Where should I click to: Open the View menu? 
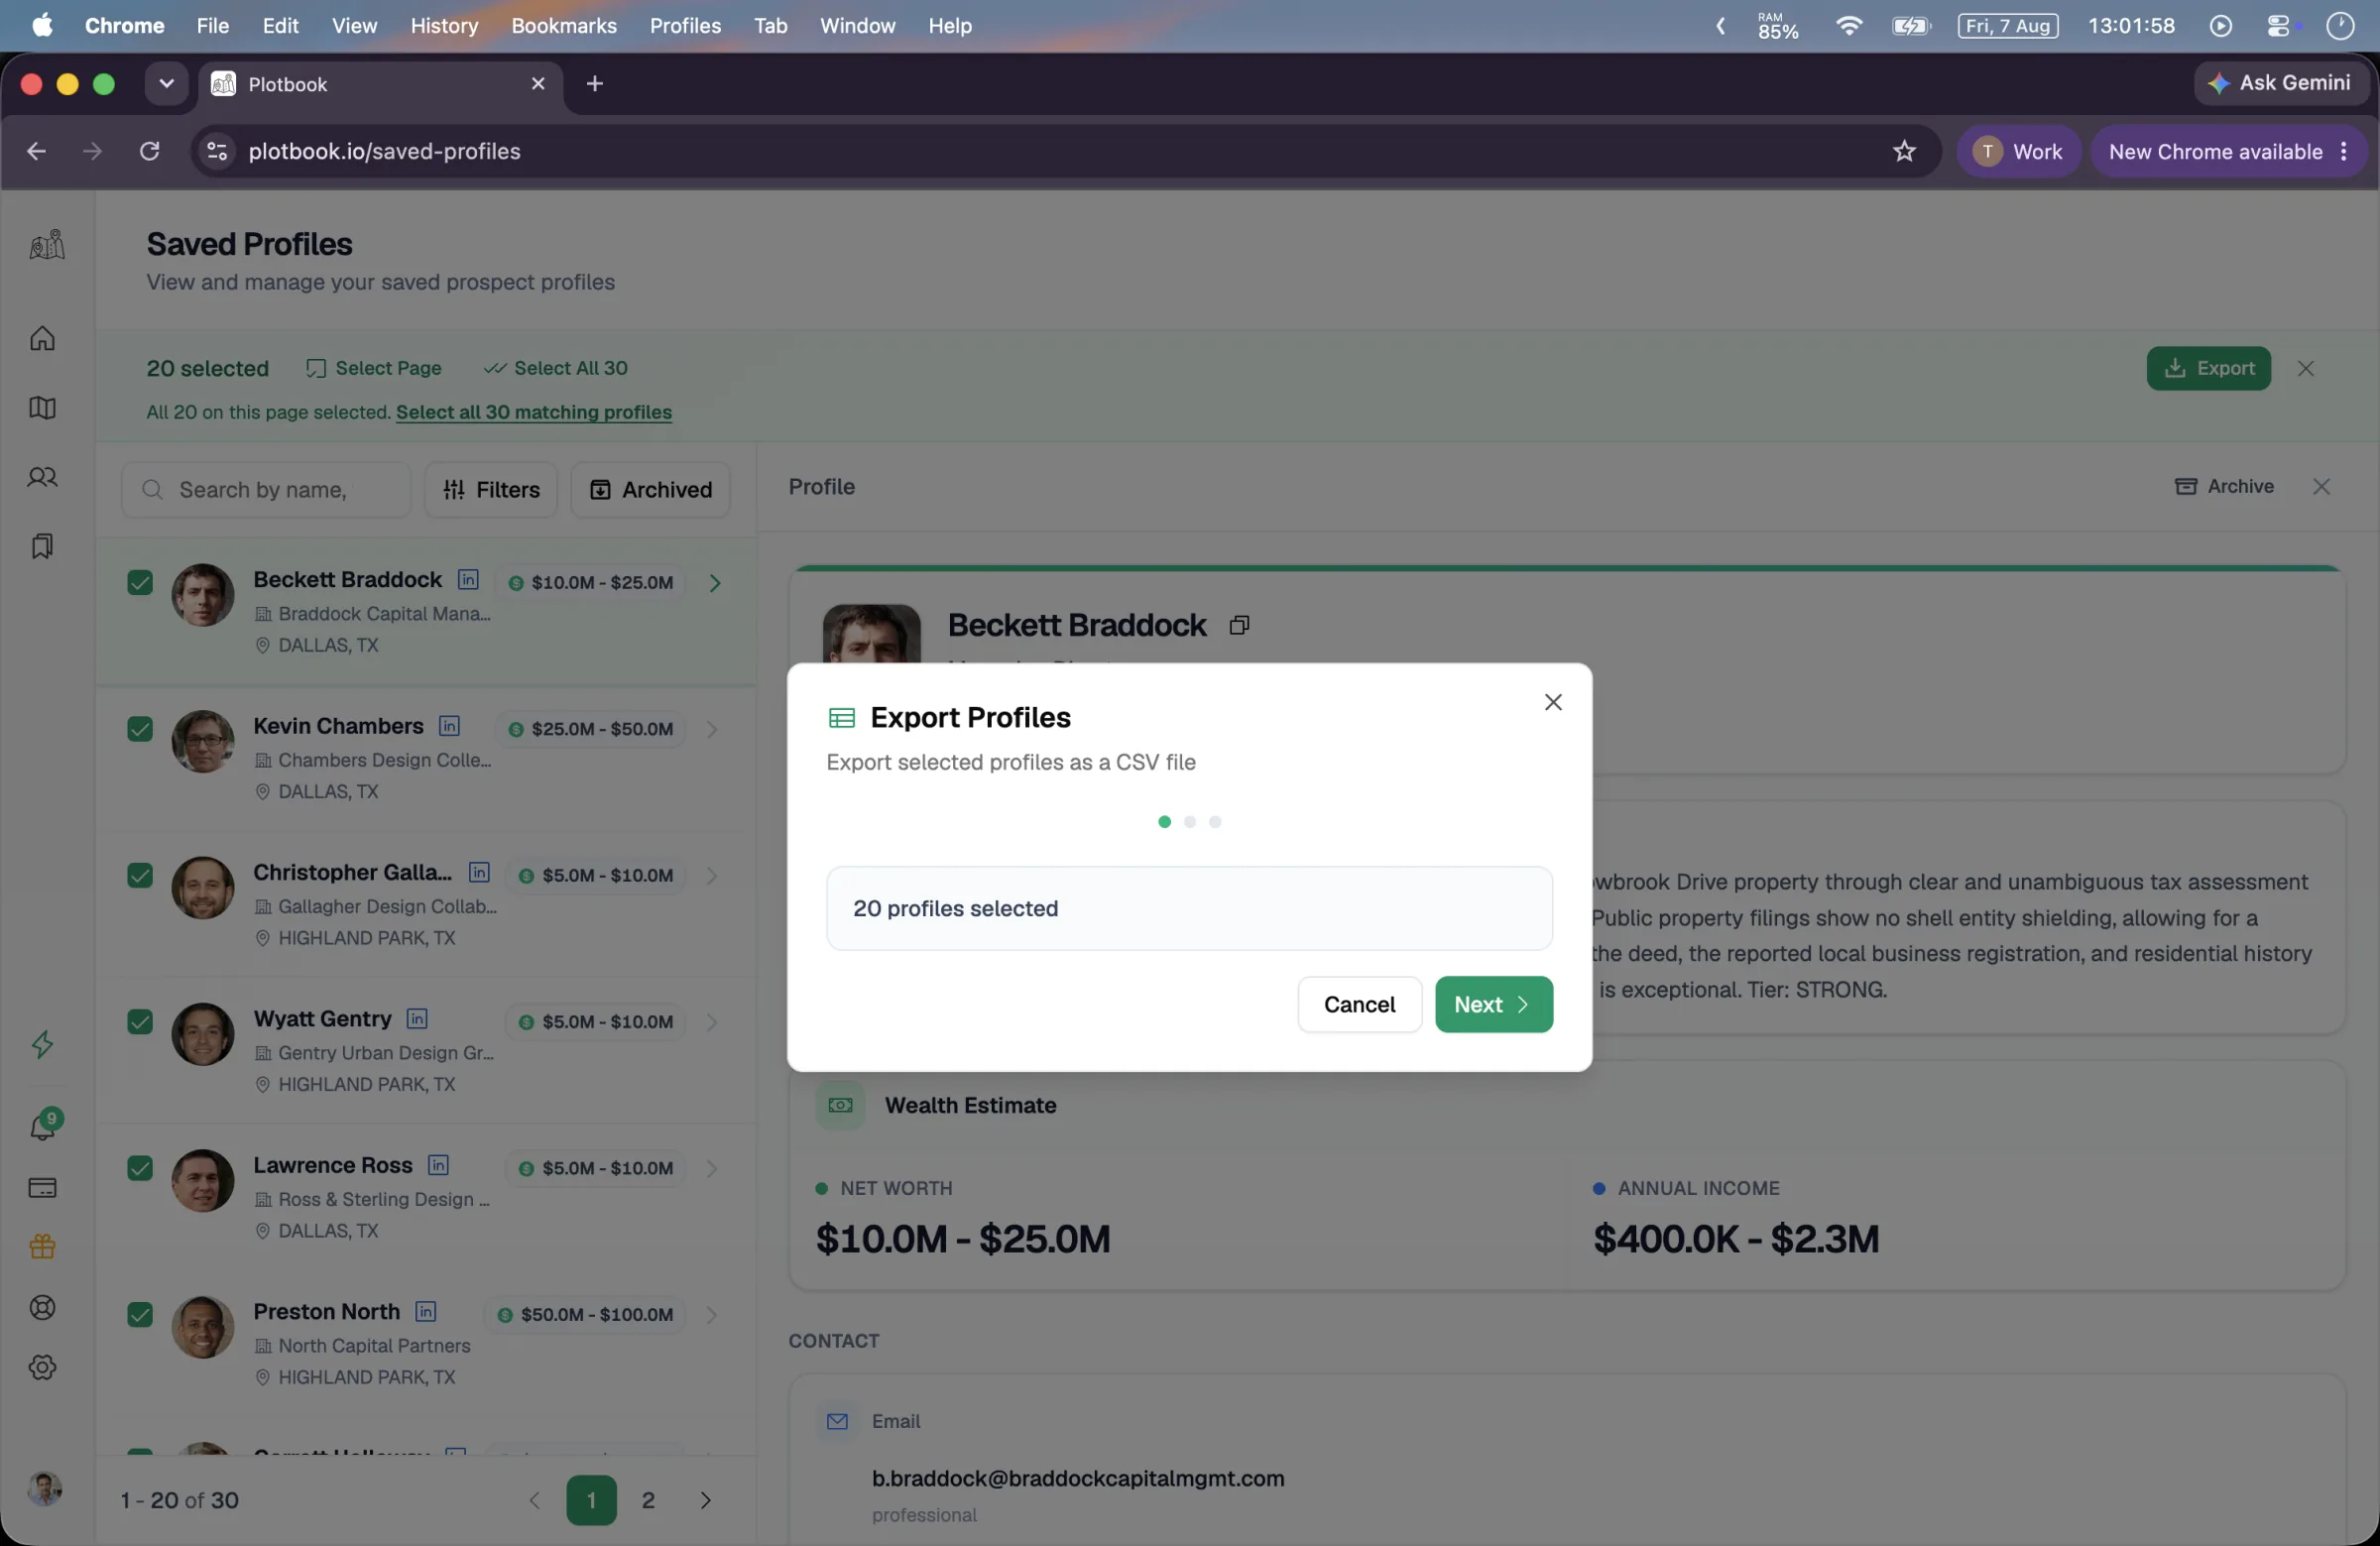pyautogui.click(x=354, y=26)
